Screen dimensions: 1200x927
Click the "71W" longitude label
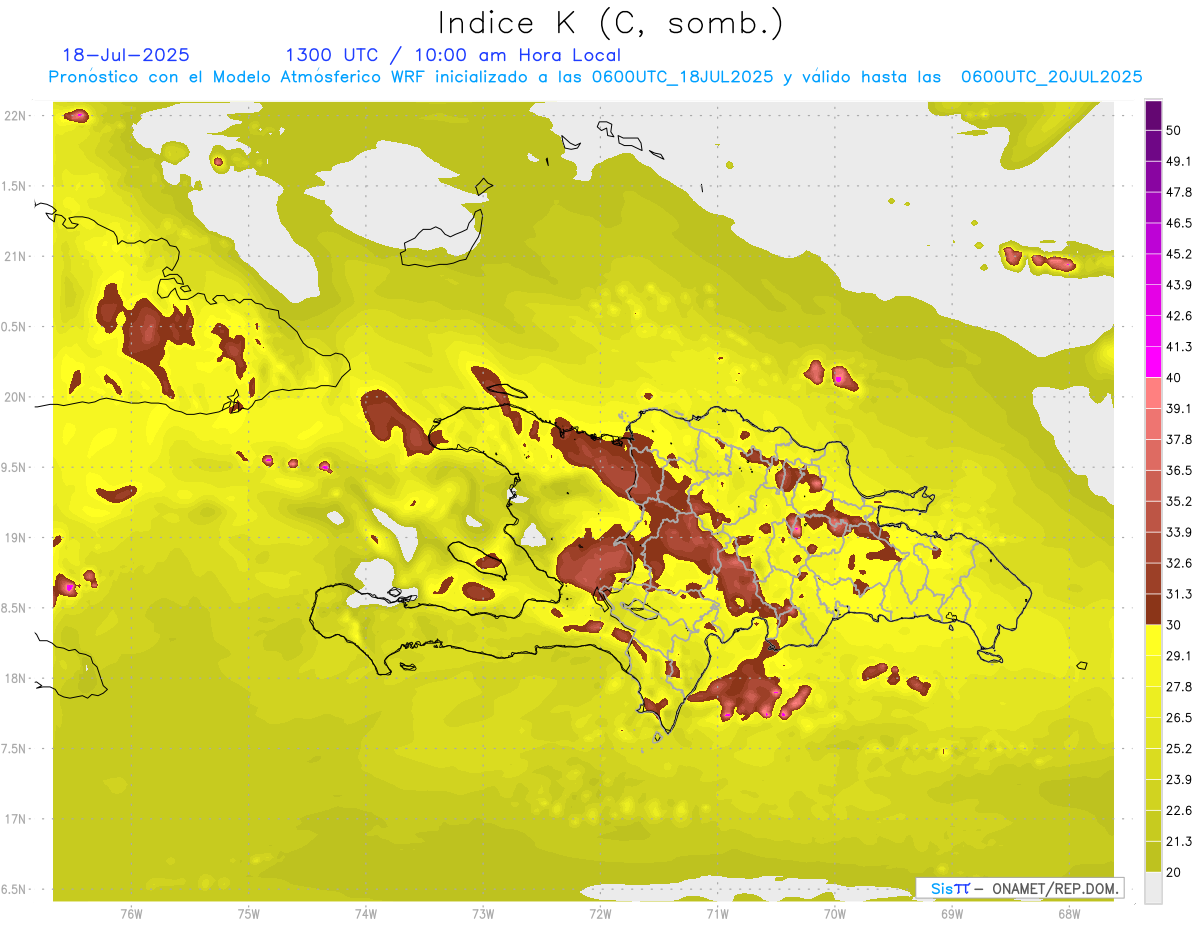(x=717, y=913)
